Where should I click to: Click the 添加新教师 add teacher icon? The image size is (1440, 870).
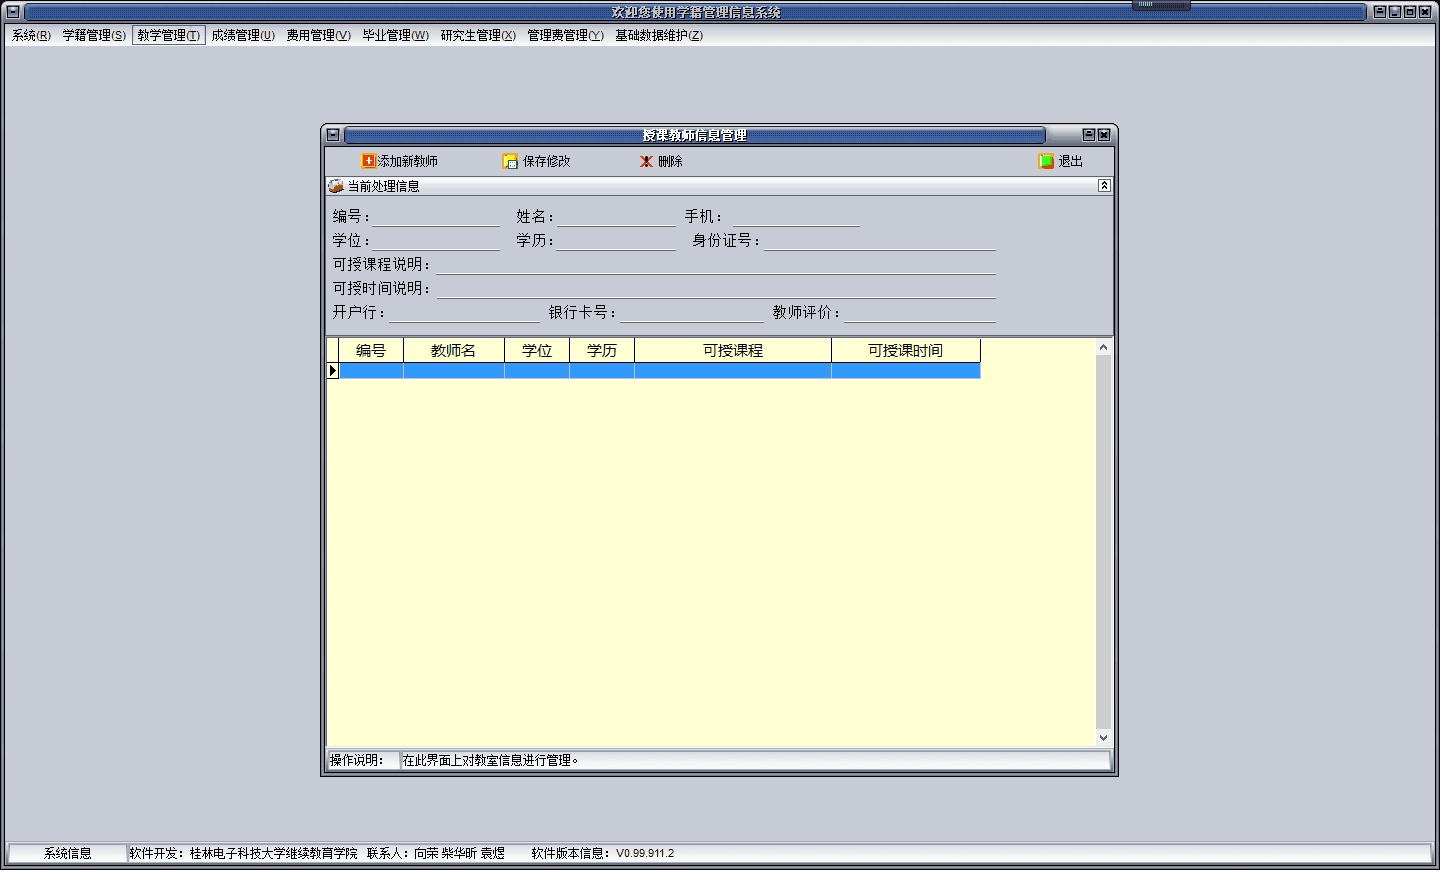(368, 161)
